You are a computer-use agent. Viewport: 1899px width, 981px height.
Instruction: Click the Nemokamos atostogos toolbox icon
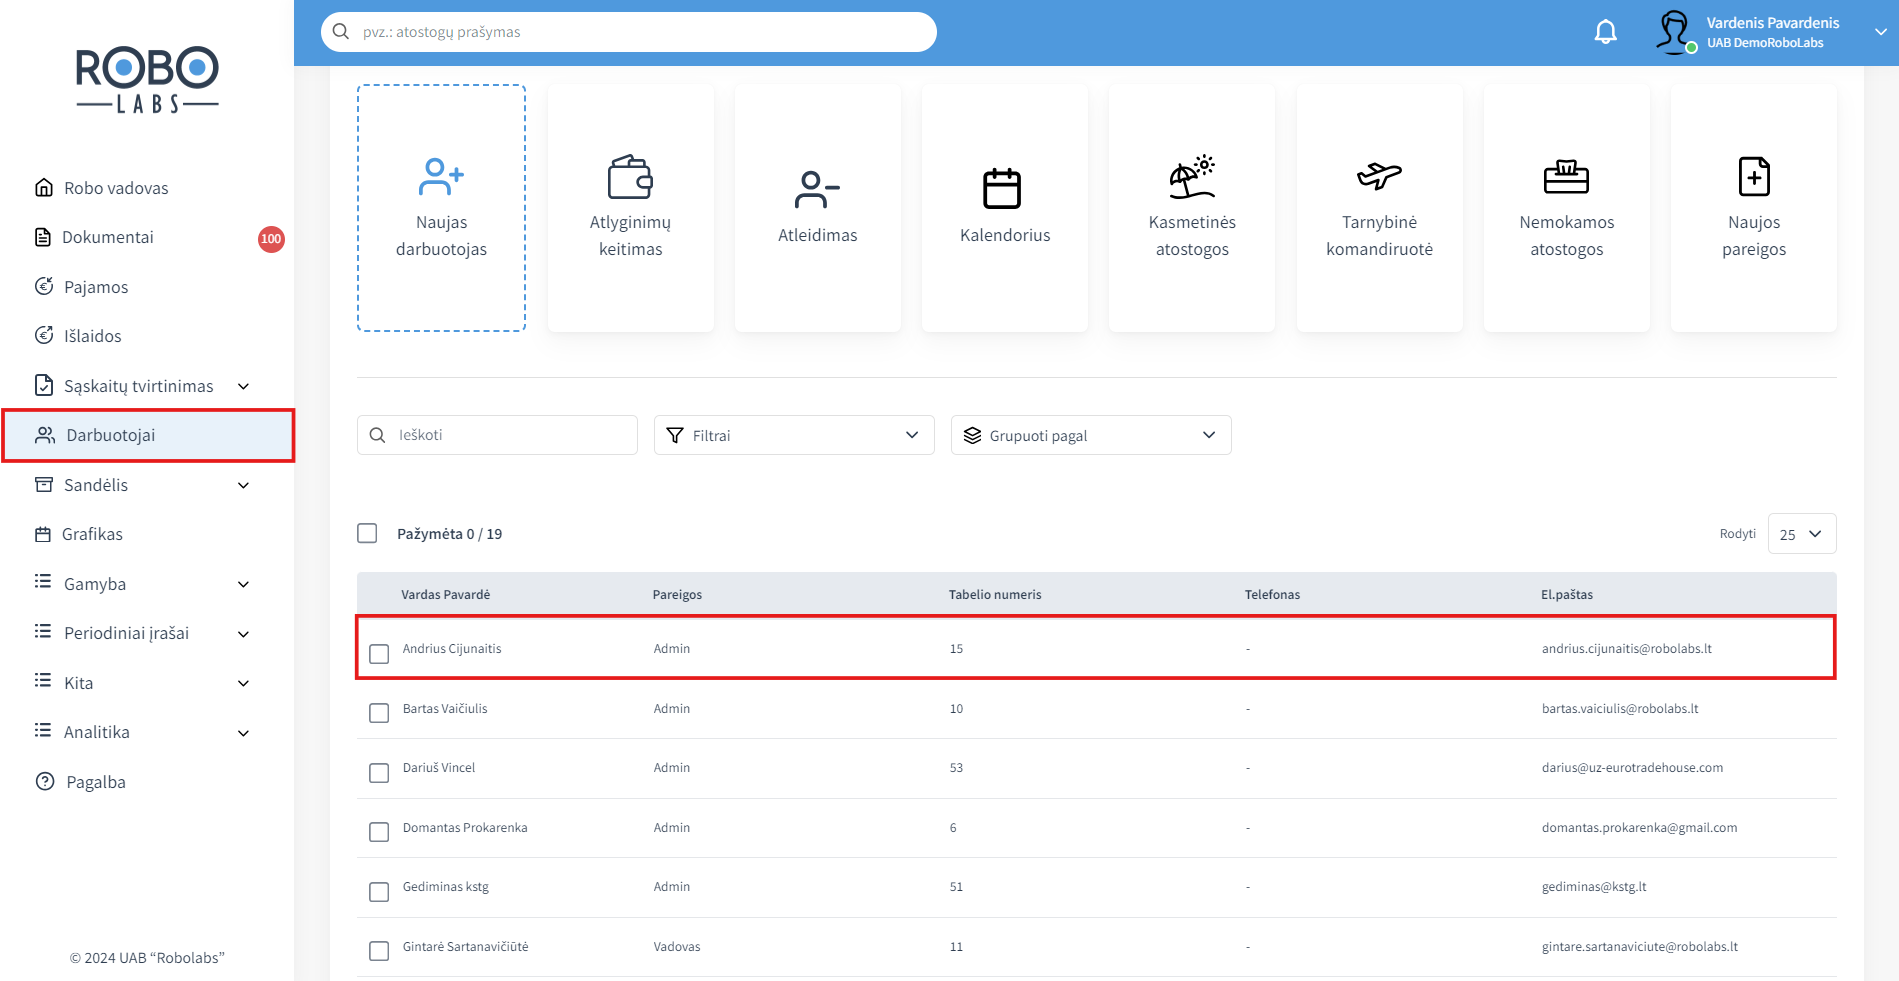[x=1566, y=177]
